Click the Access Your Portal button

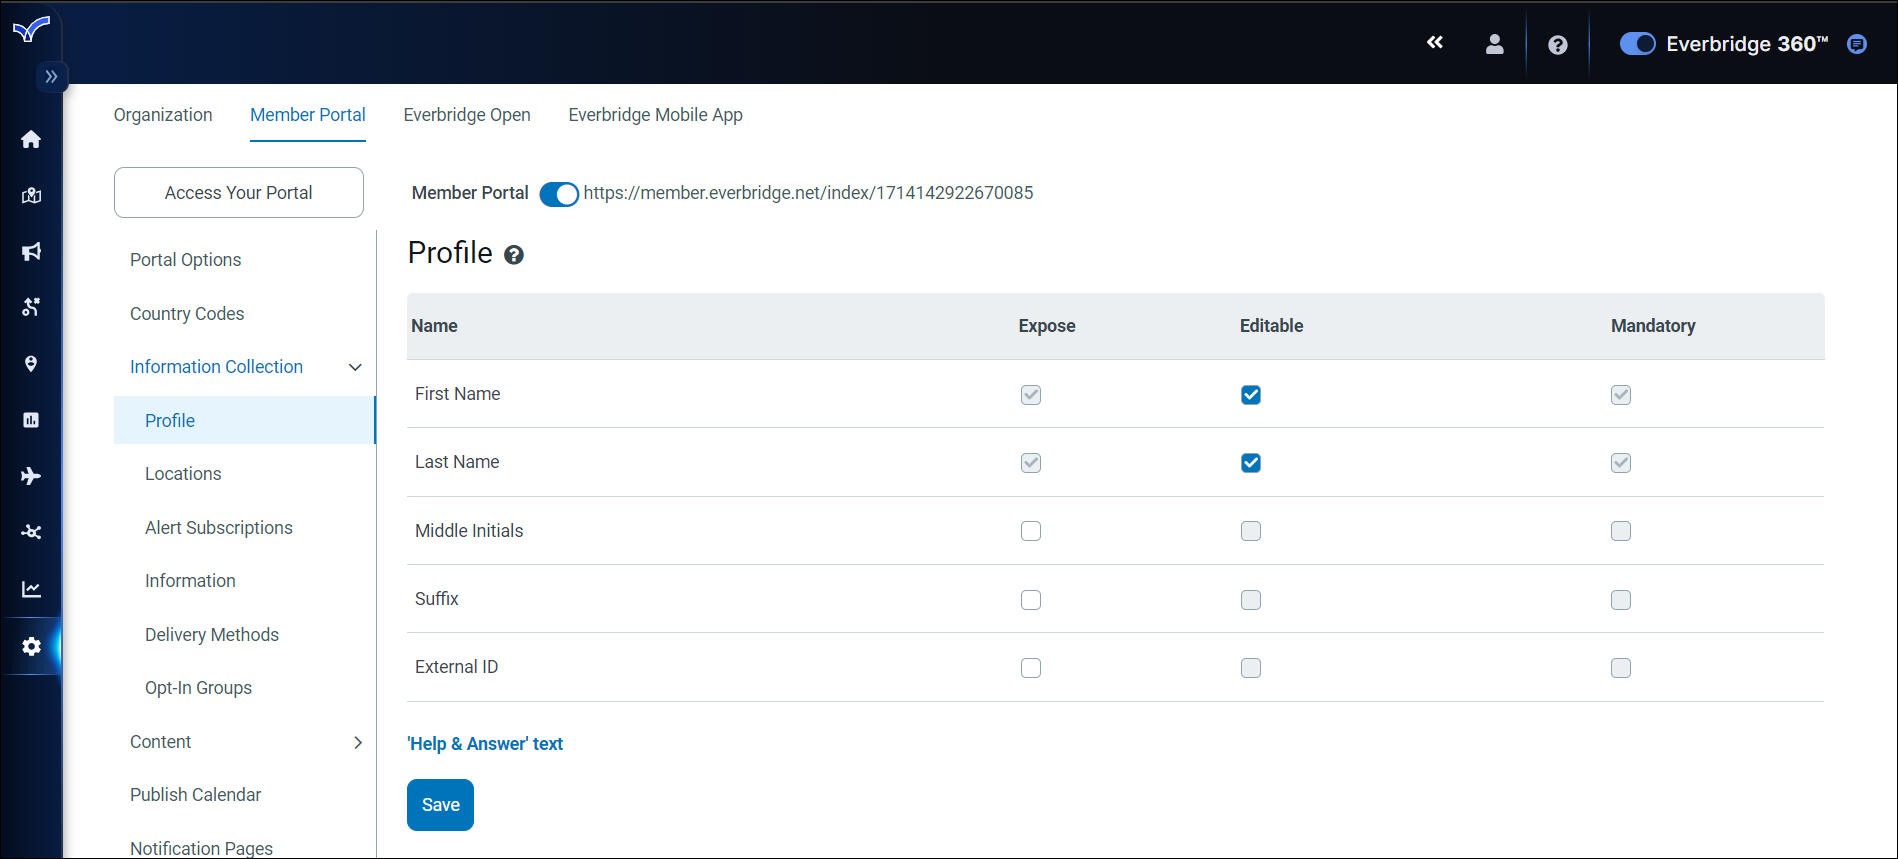coord(239,192)
